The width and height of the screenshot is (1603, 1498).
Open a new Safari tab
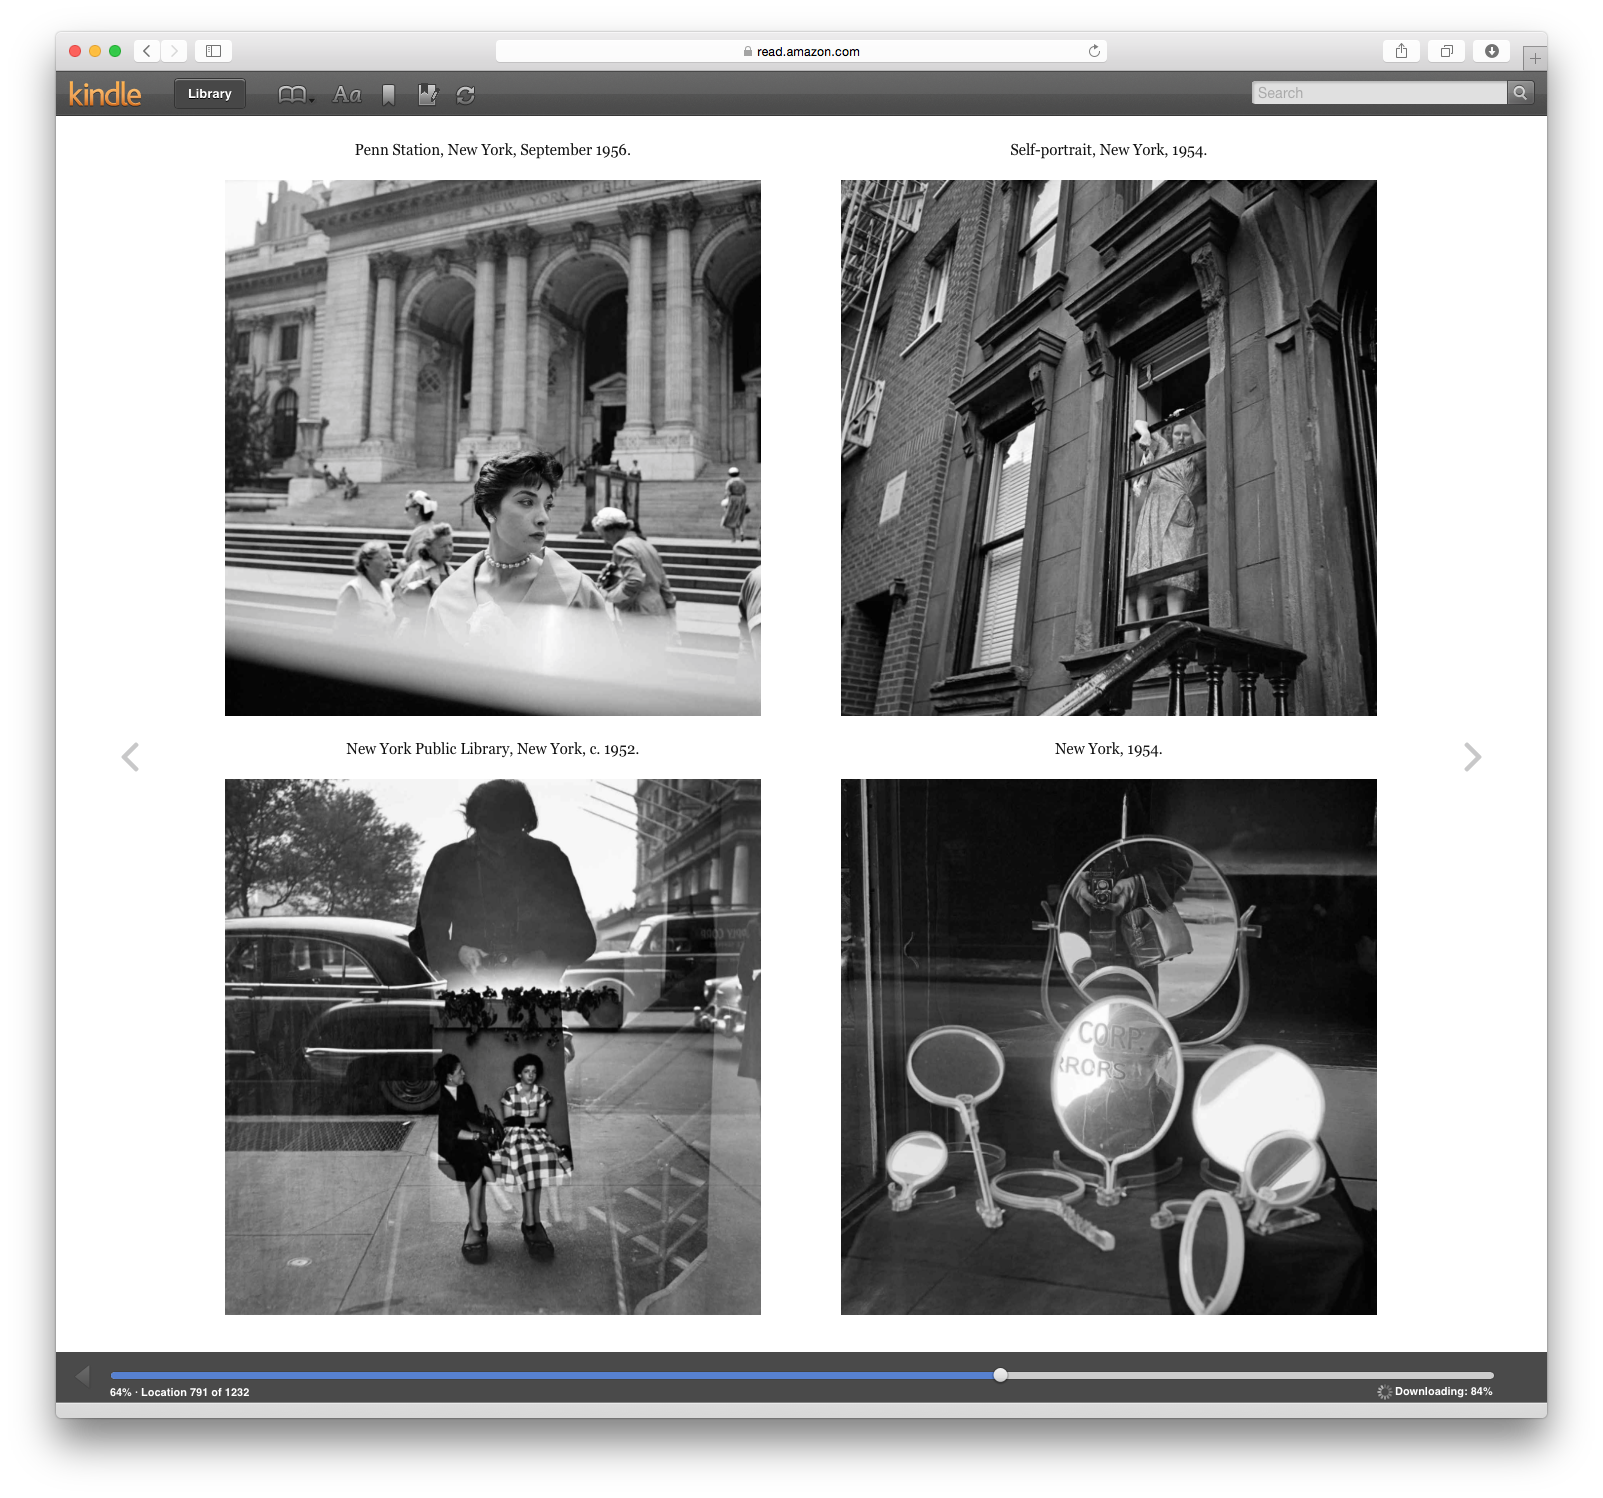[x=1534, y=58]
